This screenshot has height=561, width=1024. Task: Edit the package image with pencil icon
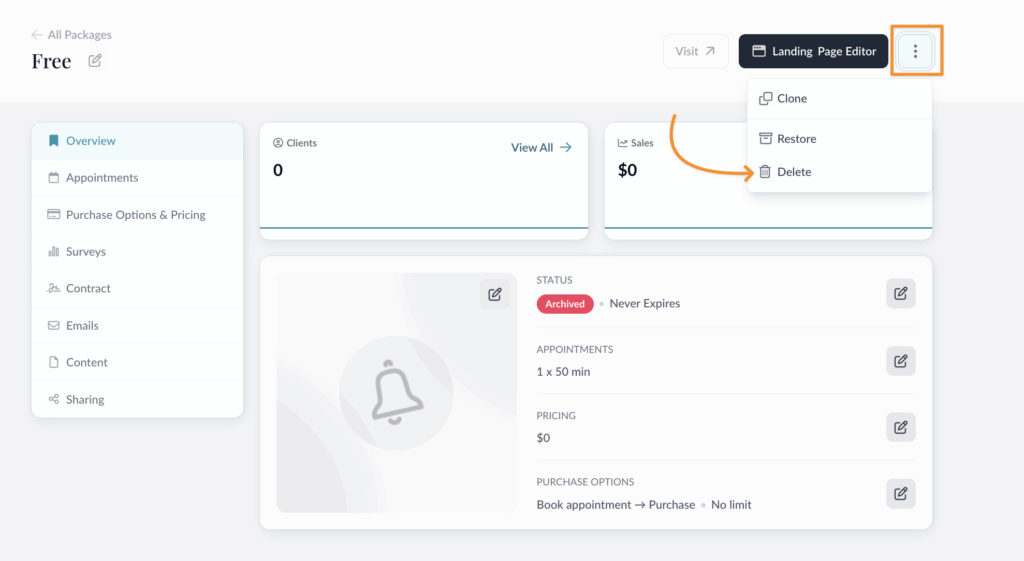tap(494, 294)
